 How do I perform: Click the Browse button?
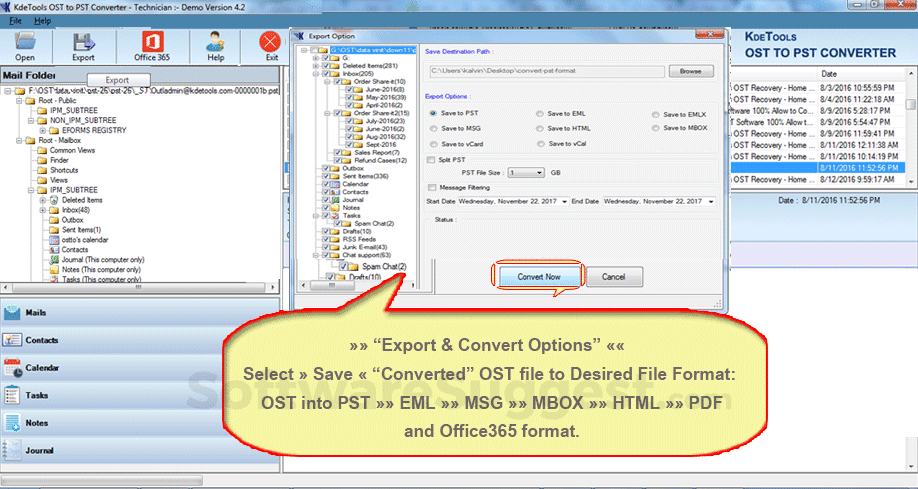(691, 71)
